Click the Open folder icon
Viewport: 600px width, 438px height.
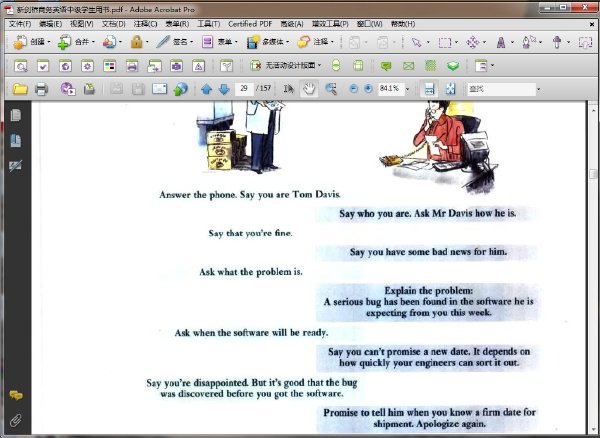coord(20,89)
